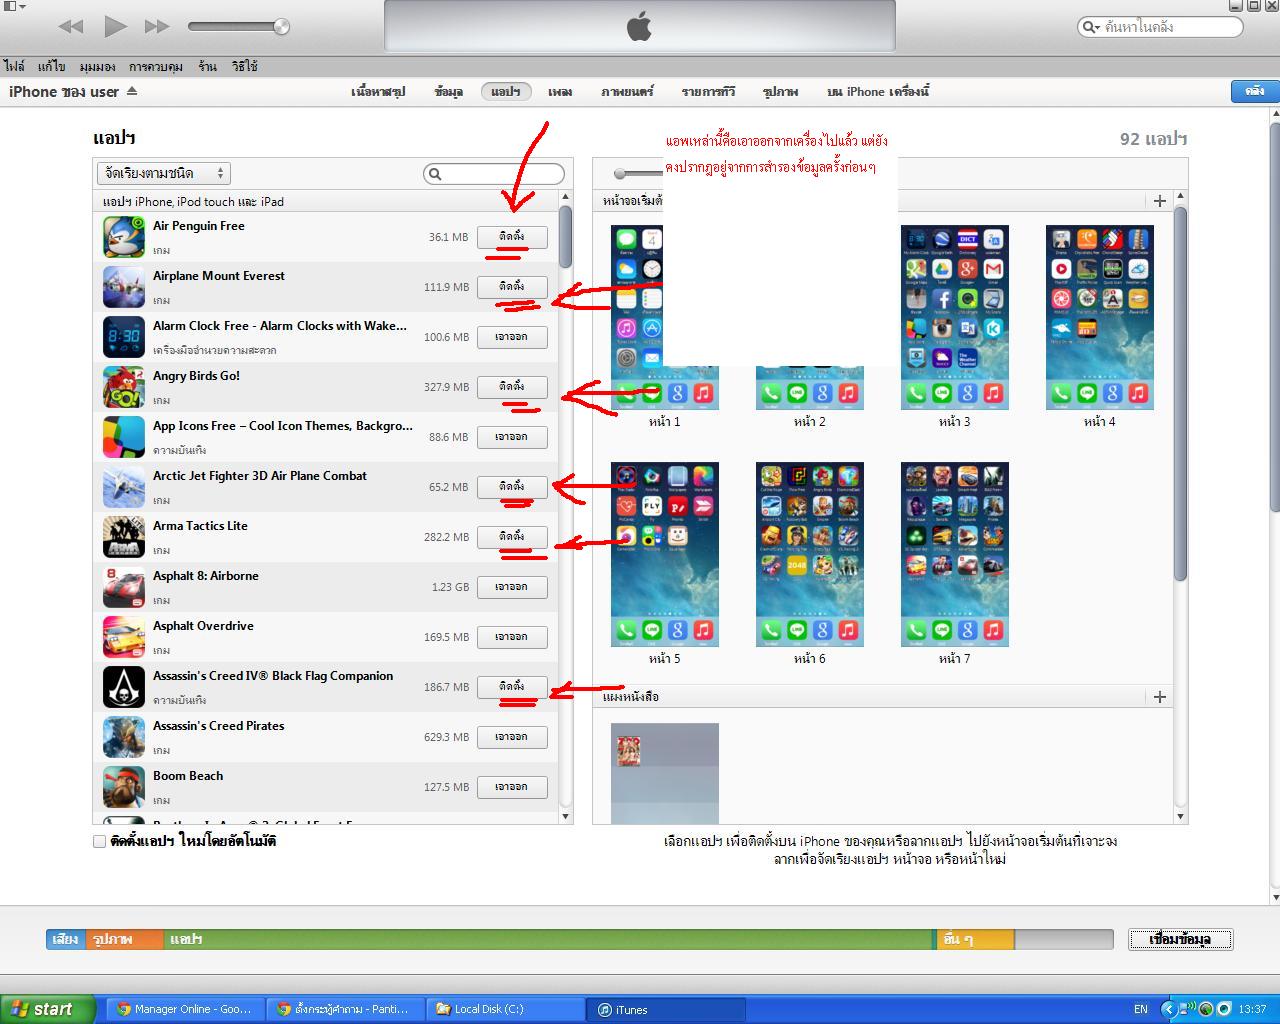Select the Asphalt 8: Airborne app icon
Image resolution: width=1280 pixels, height=1024 pixels.
[x=124, y=587]
